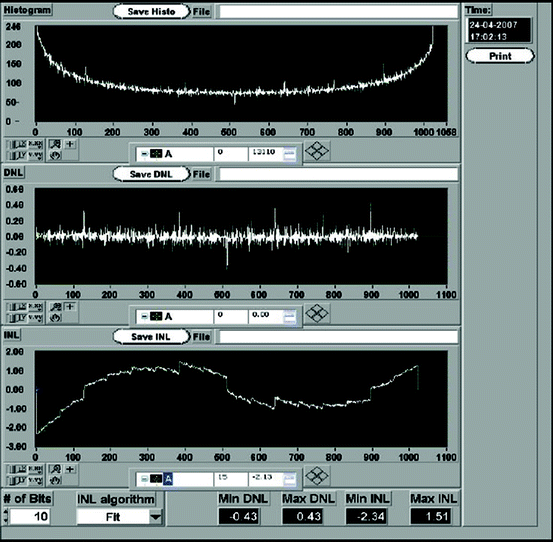Select the zoom tool under the INL graph
This screenshot has height=542, width=553.
(55, 469)
